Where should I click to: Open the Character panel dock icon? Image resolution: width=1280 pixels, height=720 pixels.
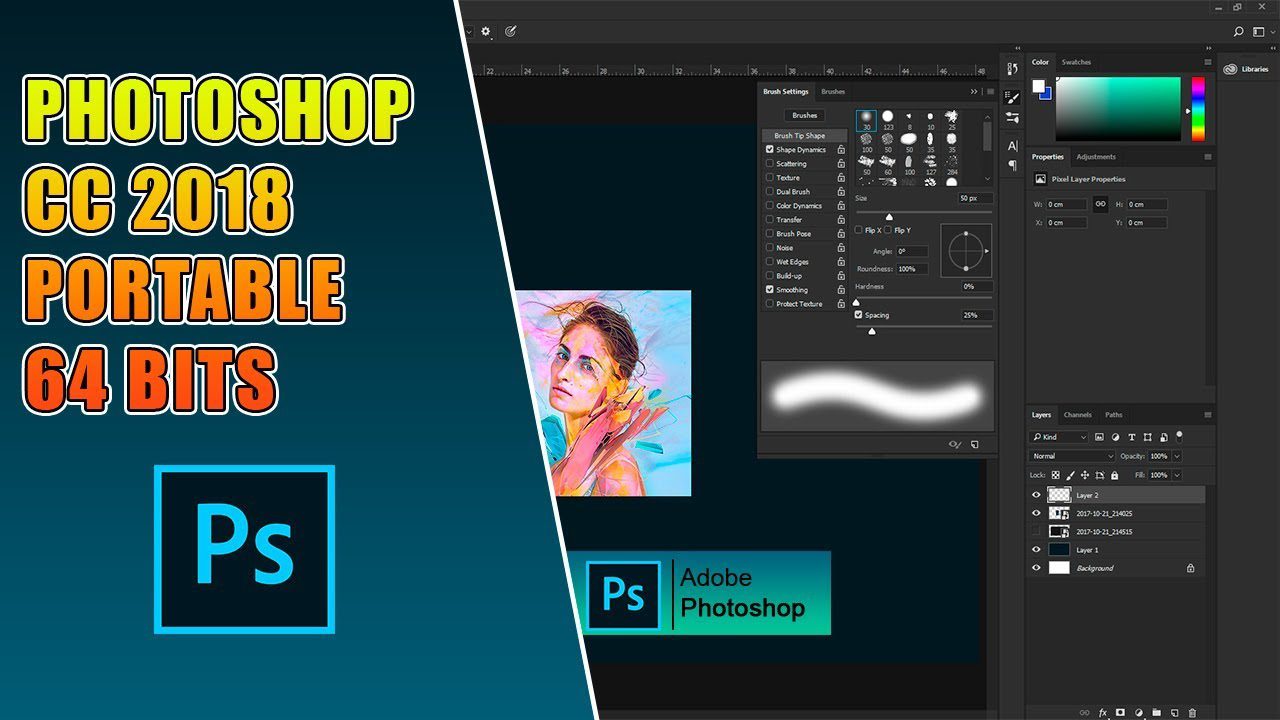pos(1013,145)
